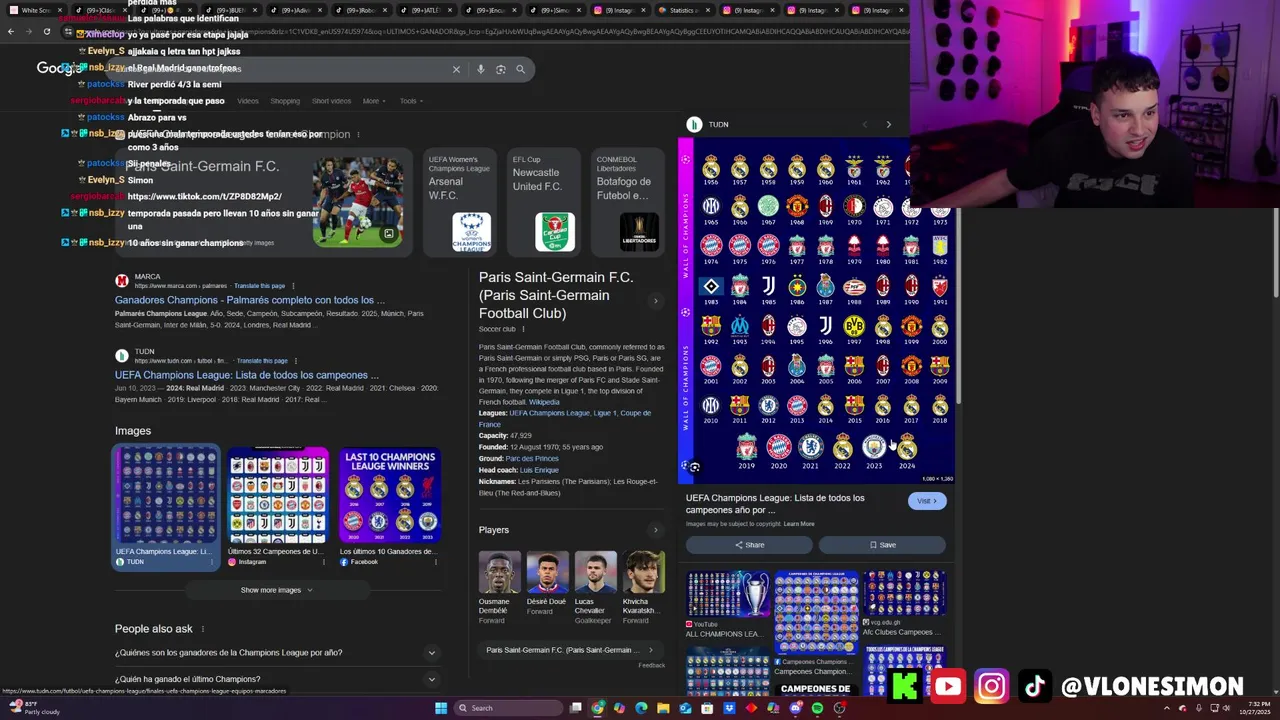Expand Paris Saint-Germain knowledge panel arrow

pos(655,301)
